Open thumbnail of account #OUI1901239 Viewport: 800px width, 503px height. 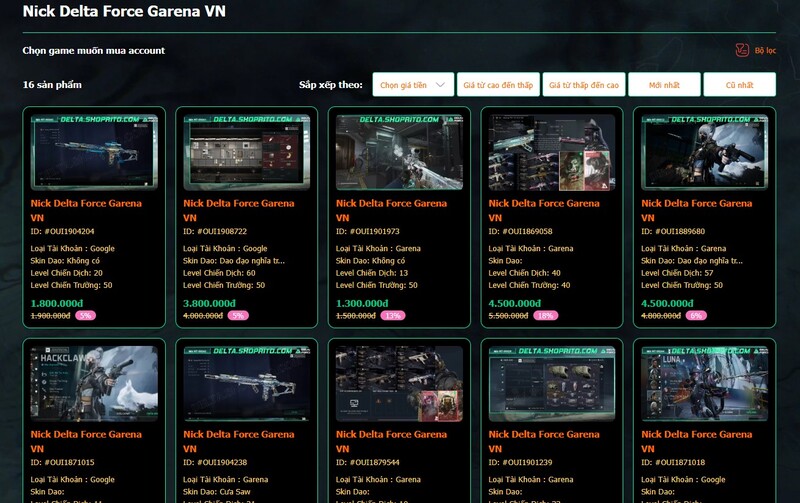[x=552, y=384]
